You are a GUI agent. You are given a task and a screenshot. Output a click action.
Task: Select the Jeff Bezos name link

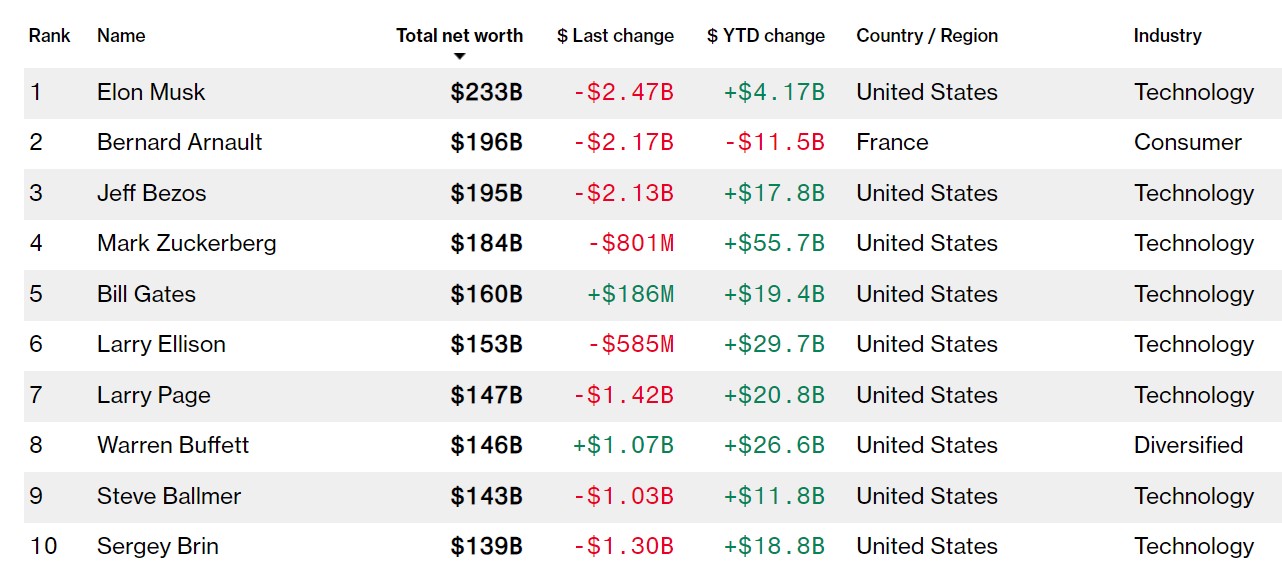pyautogui.click(x=151, y=194)
